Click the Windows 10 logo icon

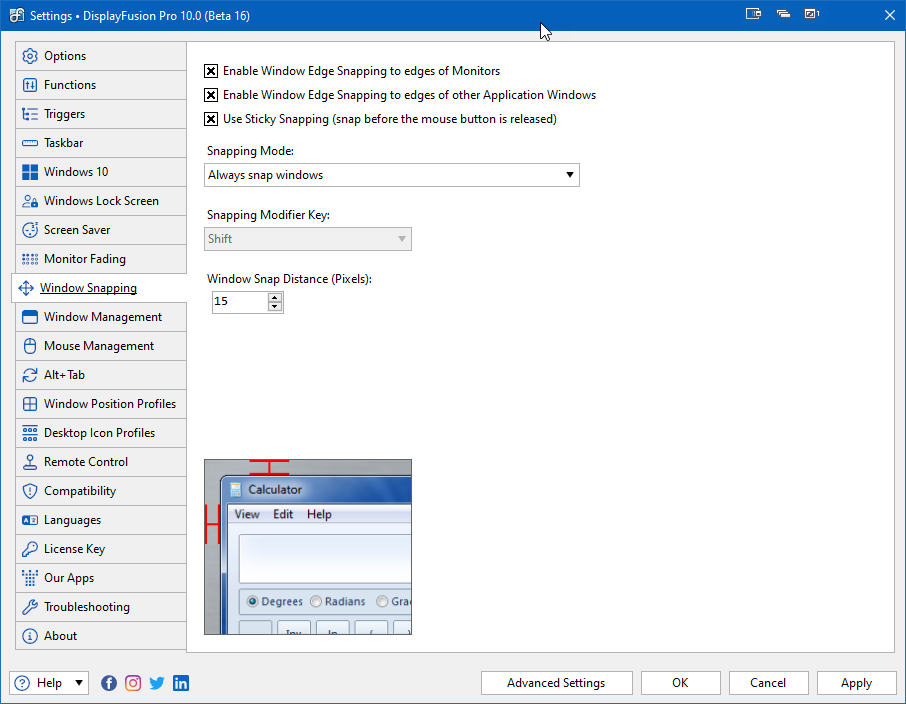[x=30, y=172]
